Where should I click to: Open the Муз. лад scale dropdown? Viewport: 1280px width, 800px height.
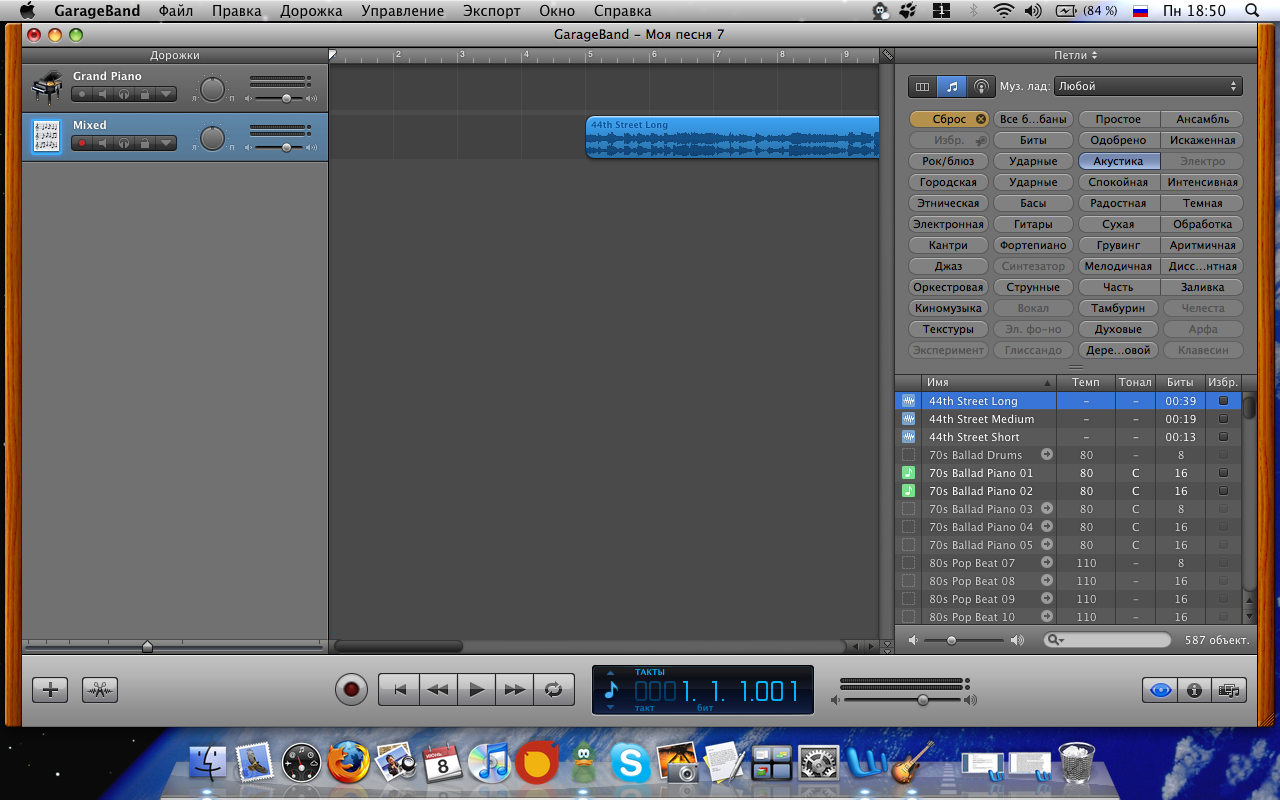pyautogui.click(x=1148, y=87)
